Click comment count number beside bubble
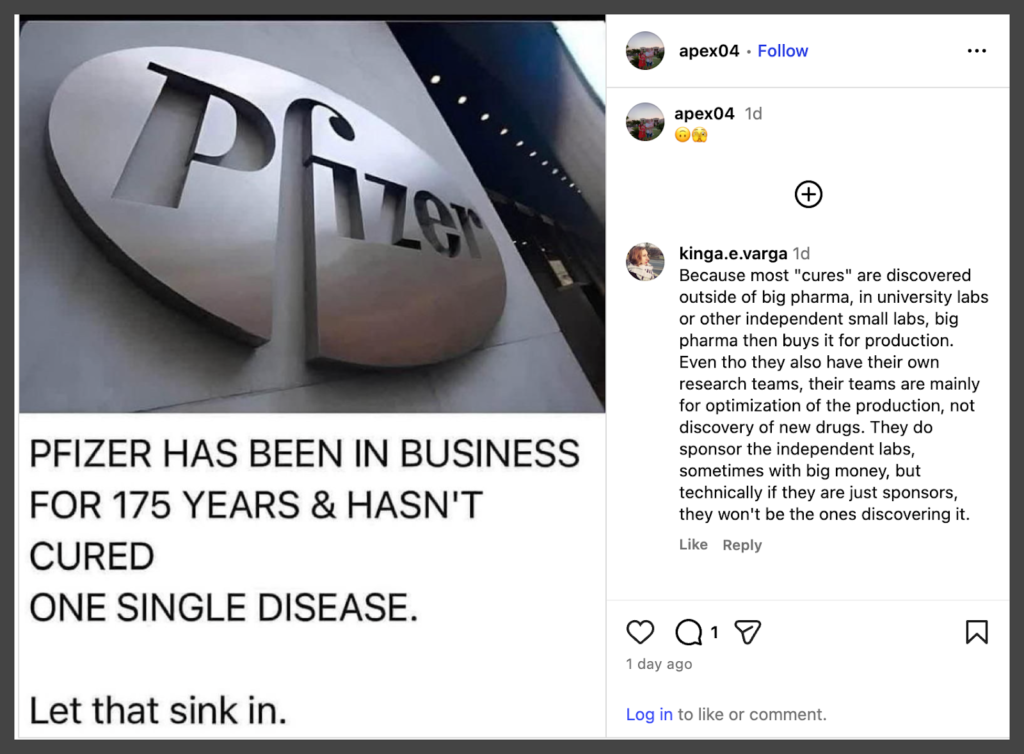The height and width of the screenshot is (754, 1024). point(714,633)
